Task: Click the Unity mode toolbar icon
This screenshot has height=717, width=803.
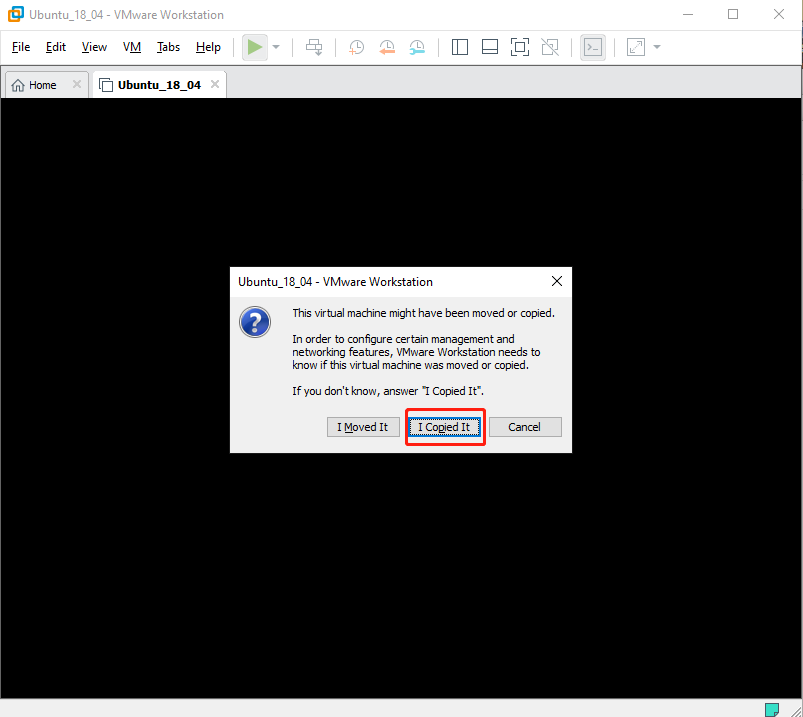Action: 550,47
